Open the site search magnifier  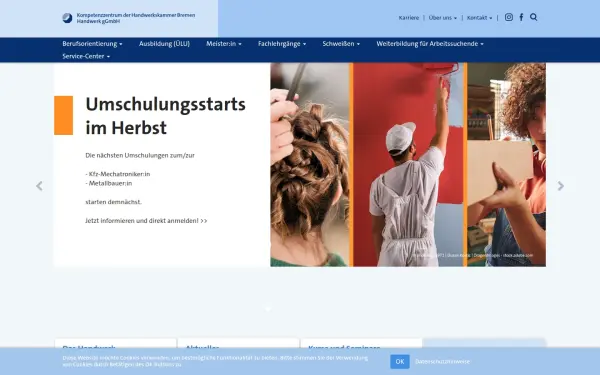point(533,17)
